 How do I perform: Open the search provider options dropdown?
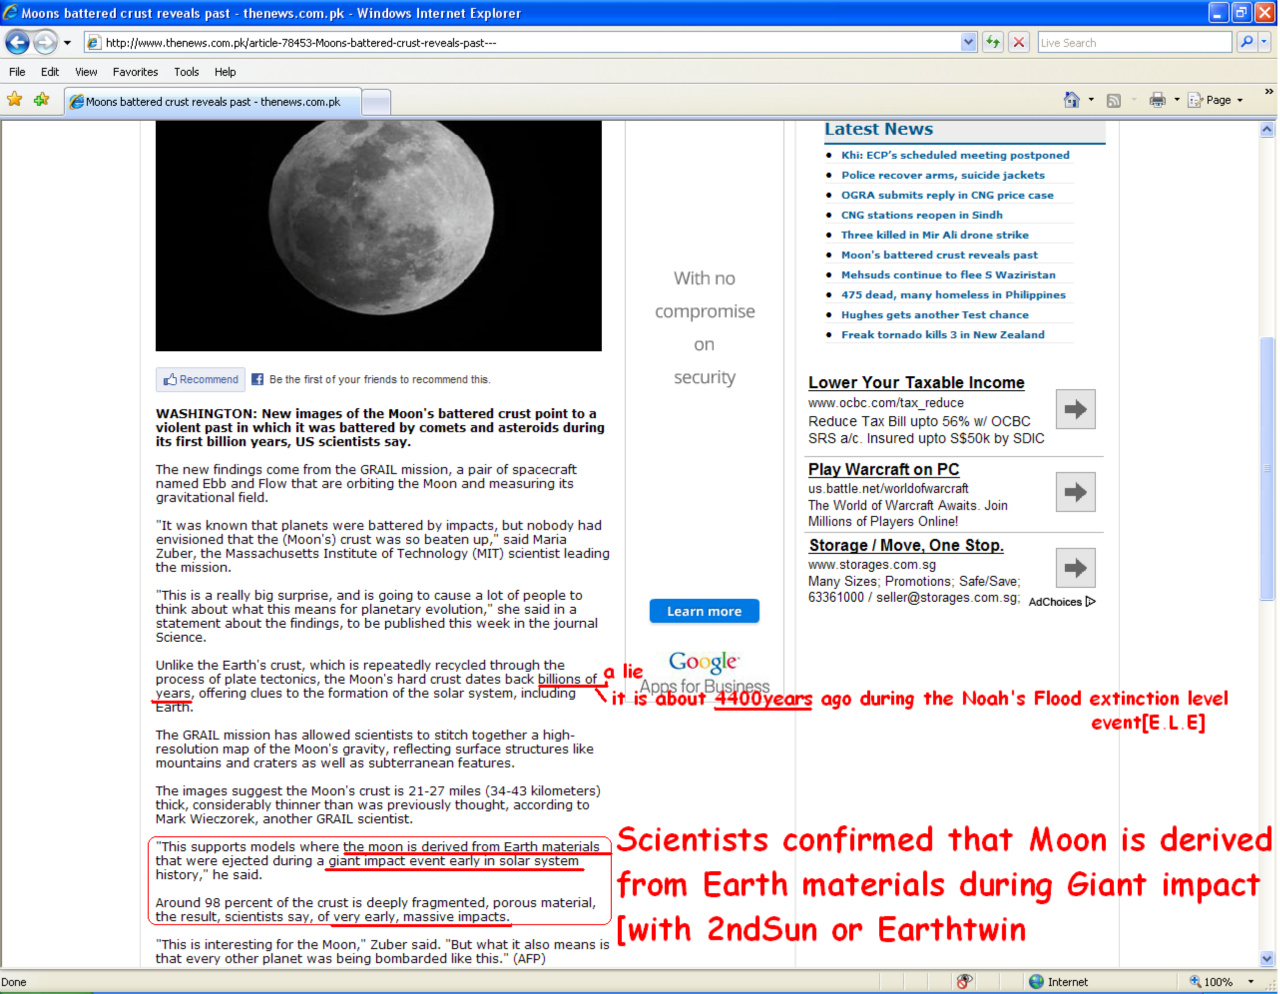coord(1264,42)
